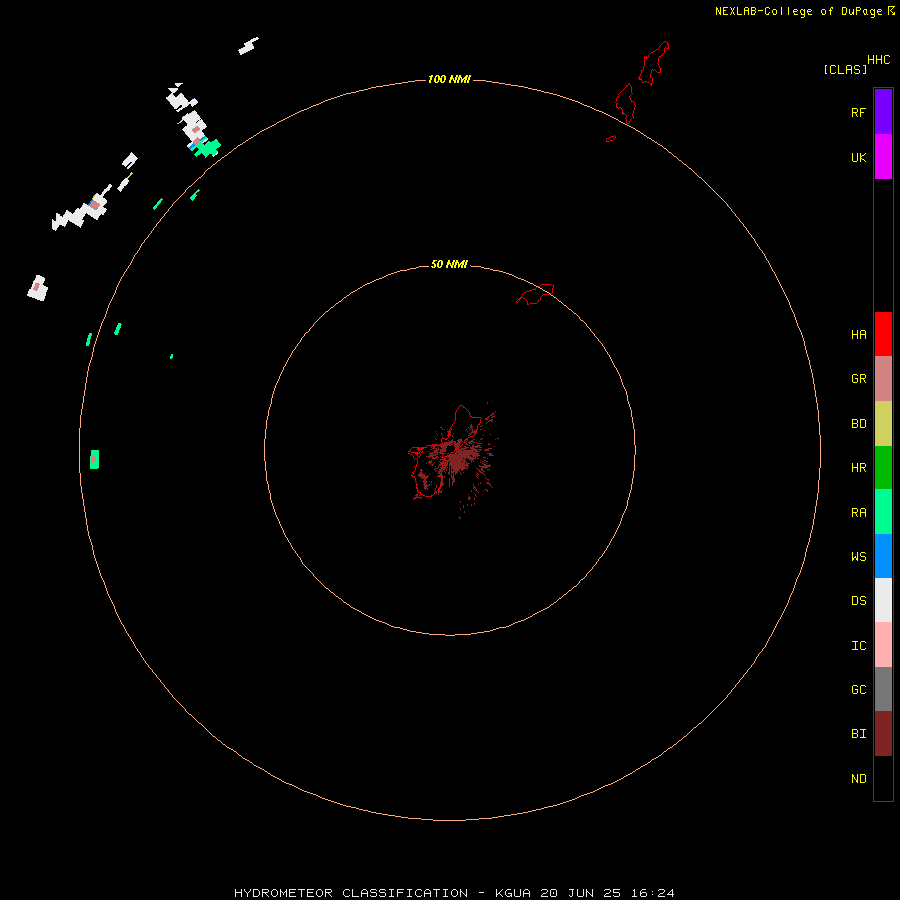Image resolution: width=900 pixels, height=900 pixels.
Task: Click the BI brown legend swatch
Action: click(x=883, y=734)
